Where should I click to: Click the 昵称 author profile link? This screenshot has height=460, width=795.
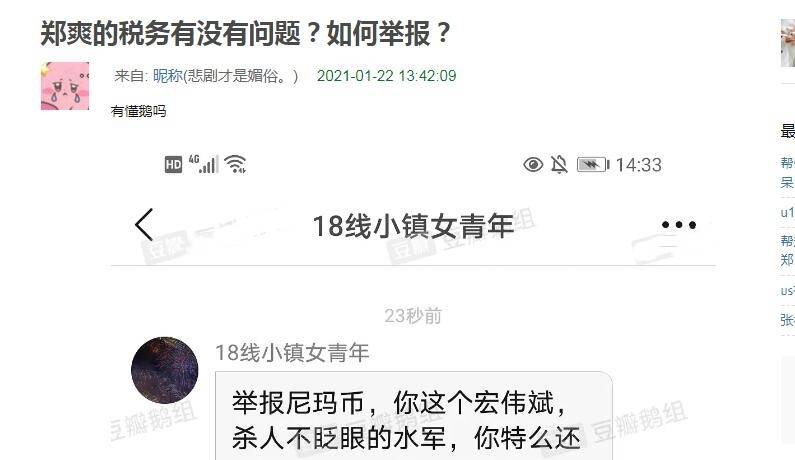[168, 76]
